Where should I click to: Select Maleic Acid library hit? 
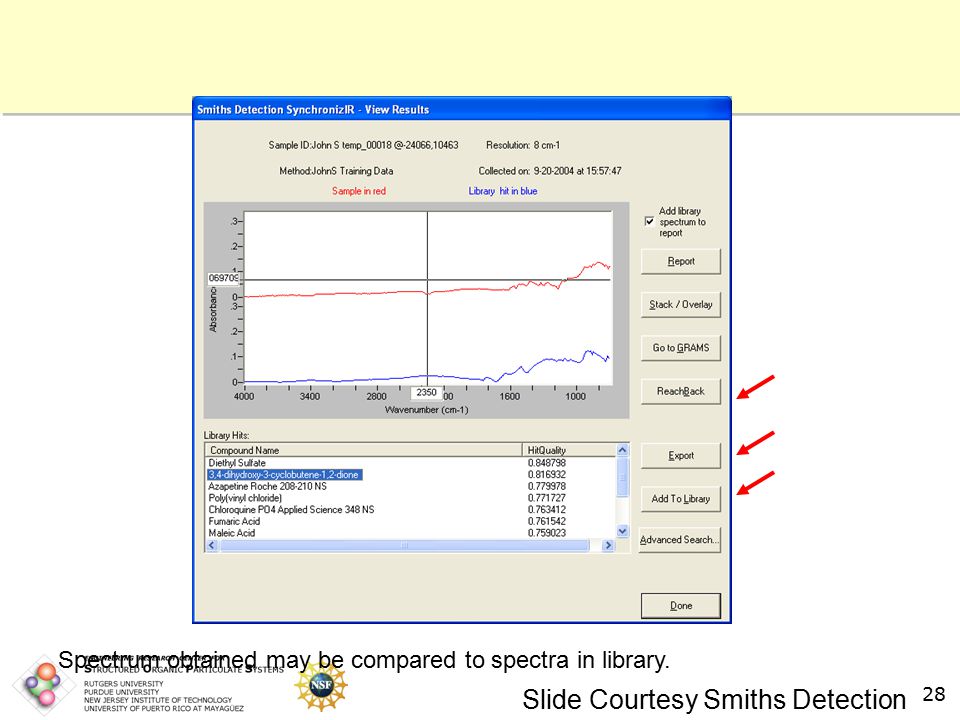click(410, 533)
